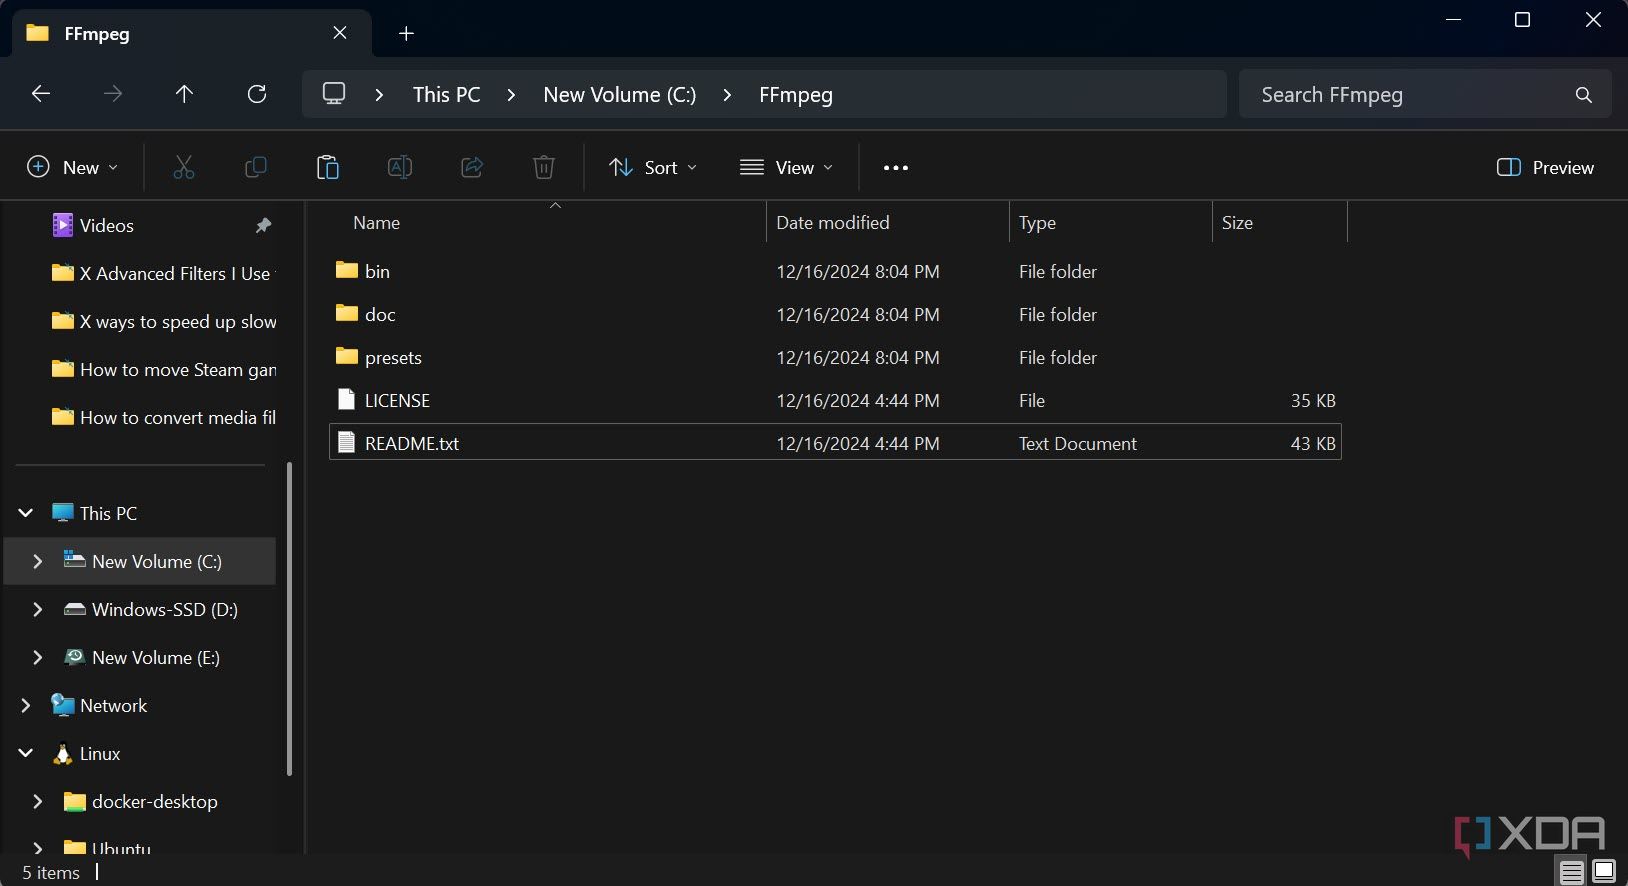
Task: Click the search magnifier icon
Action: (x=1583, y=95)
